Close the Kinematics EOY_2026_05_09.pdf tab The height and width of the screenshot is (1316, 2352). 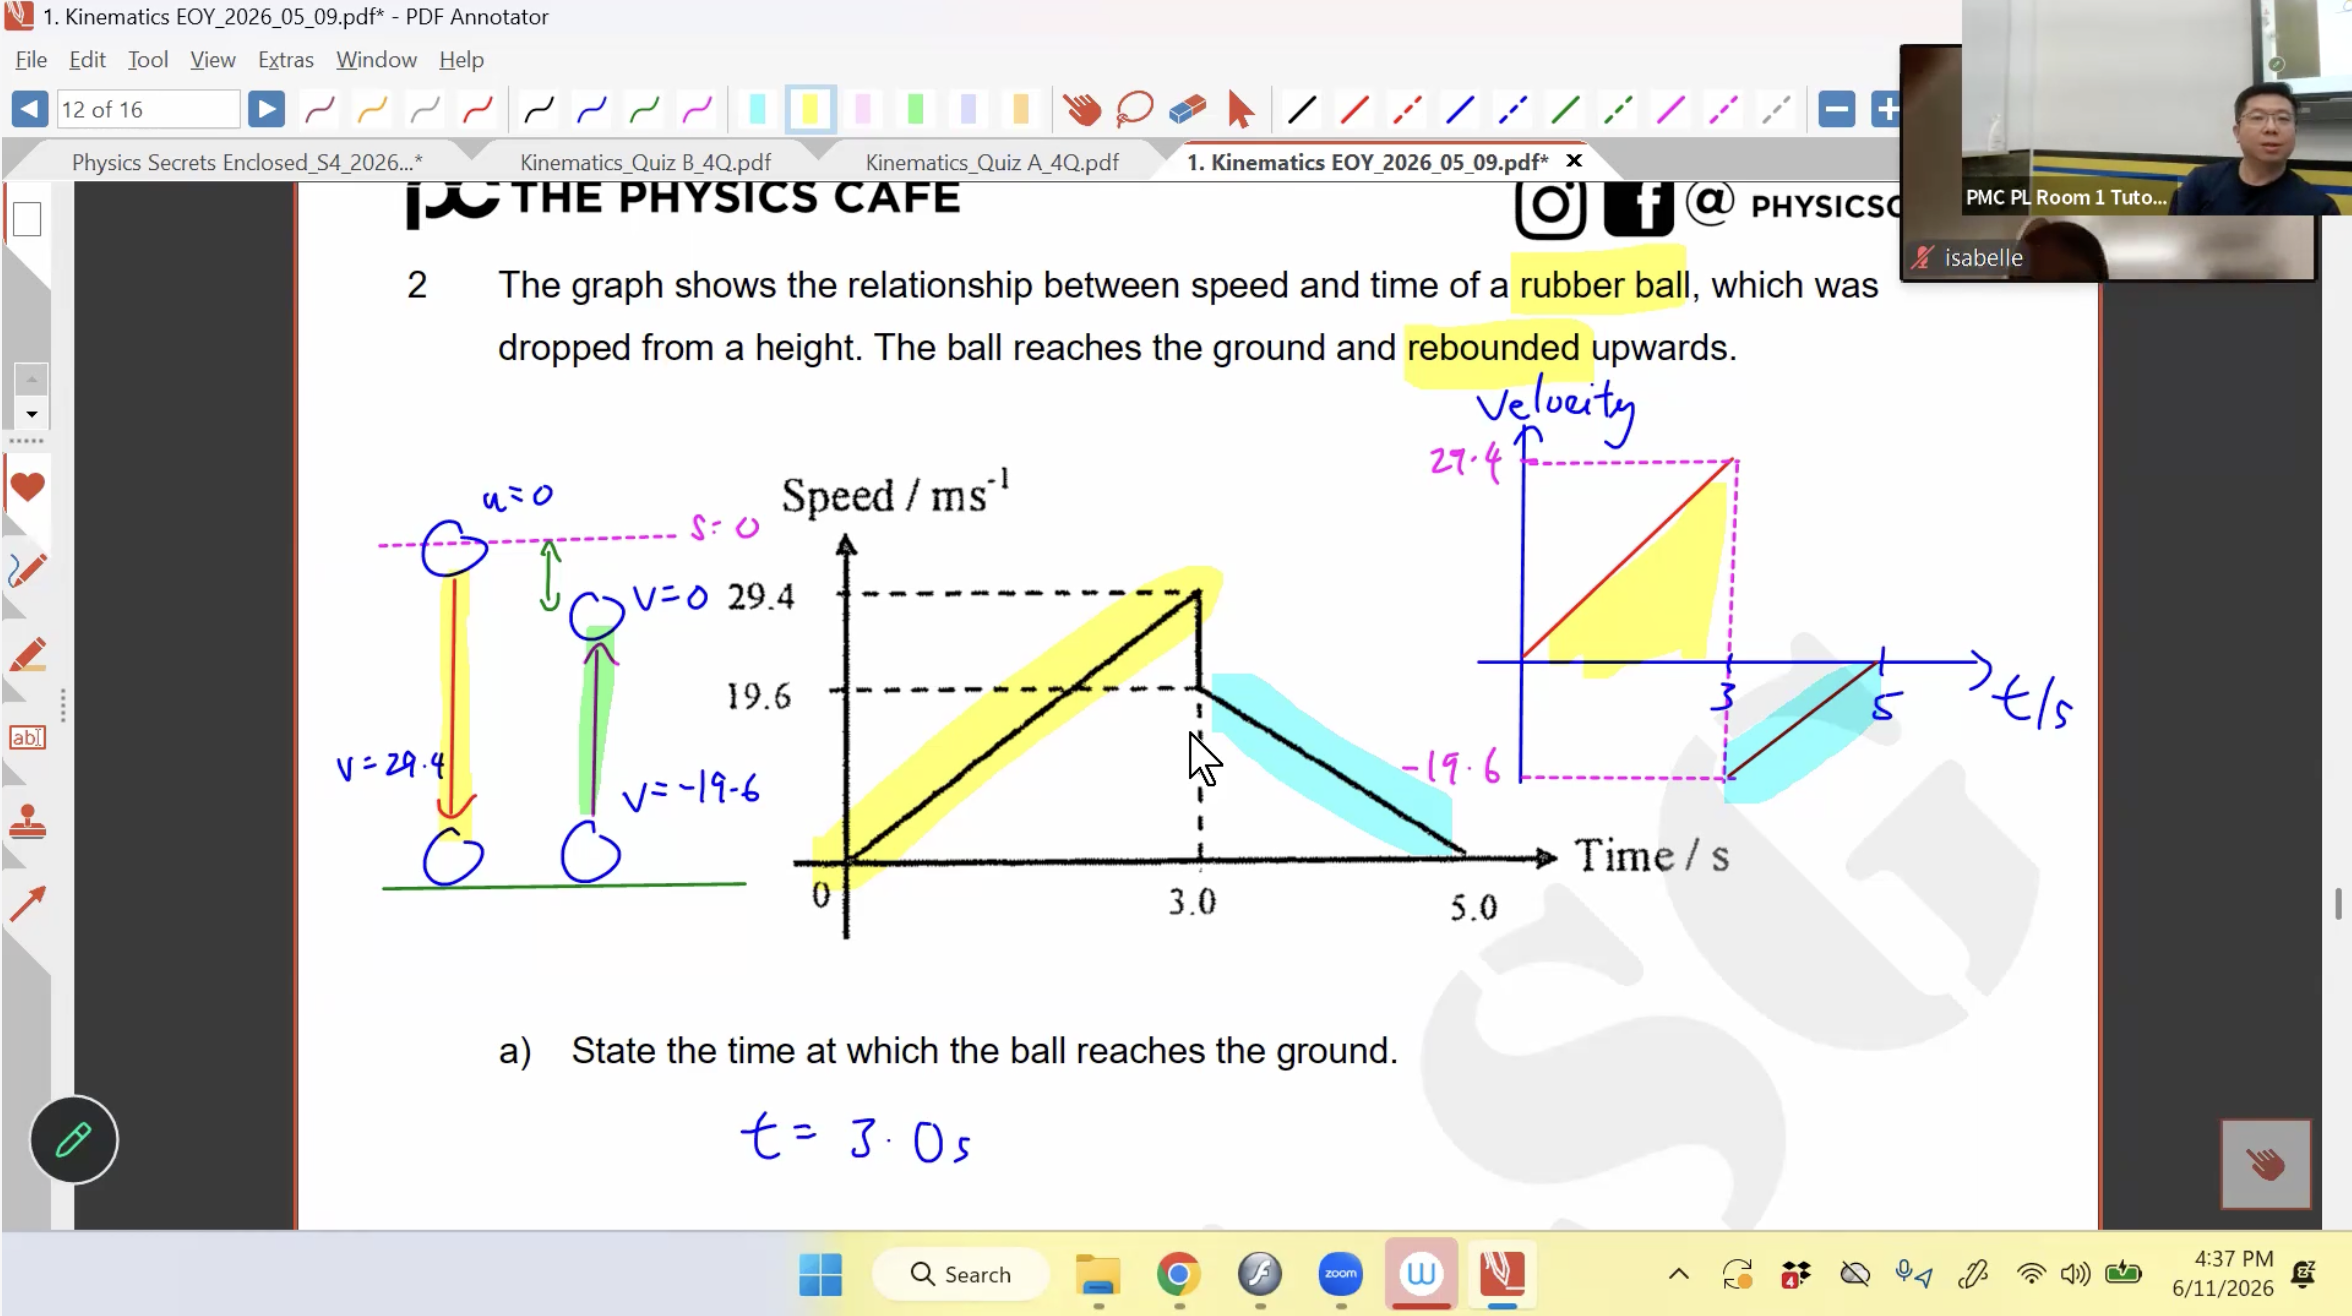click(x=1574, y=161)
